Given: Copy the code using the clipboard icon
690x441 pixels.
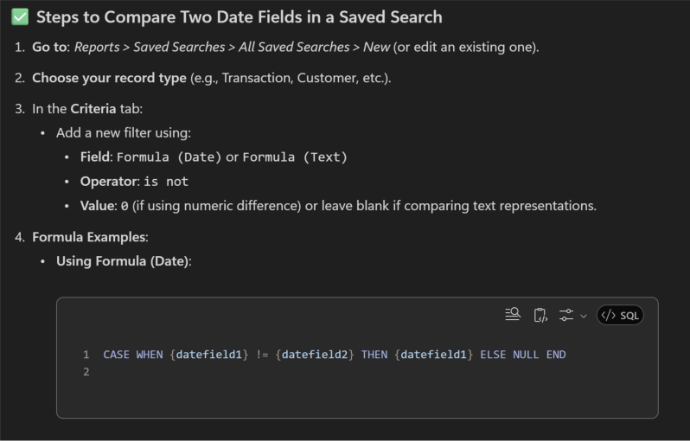Looking at the screenshot, I should pos(540,315).
